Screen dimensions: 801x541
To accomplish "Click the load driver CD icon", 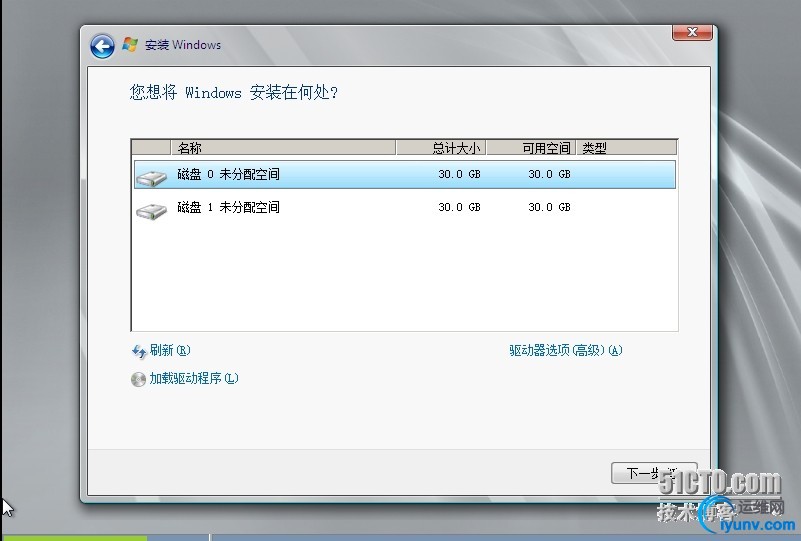I will pyautogui.click(x=138, y=379).
